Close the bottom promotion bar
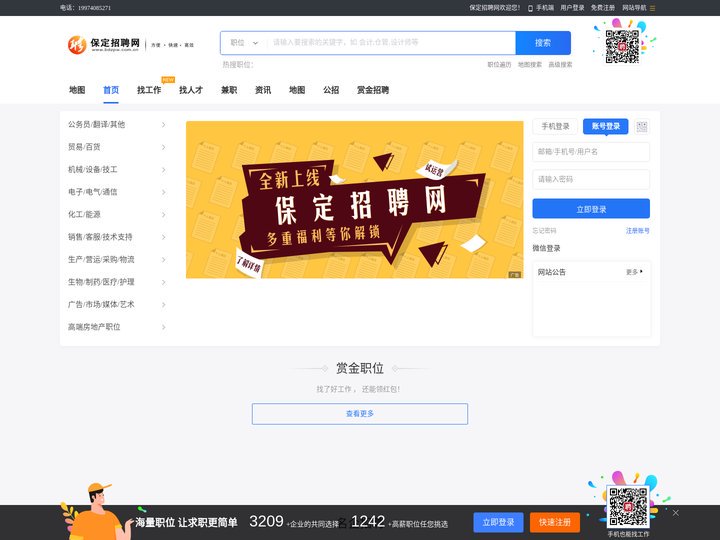720x540 pixels. (675, 512)
